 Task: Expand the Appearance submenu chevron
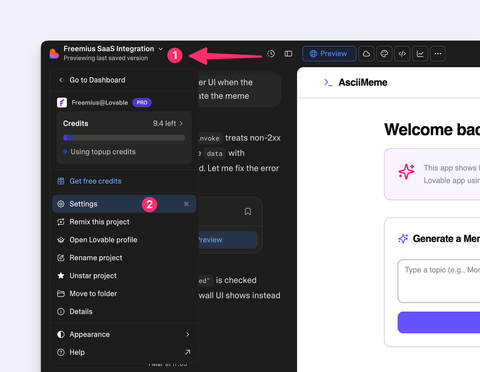click(x=188, y=334)
